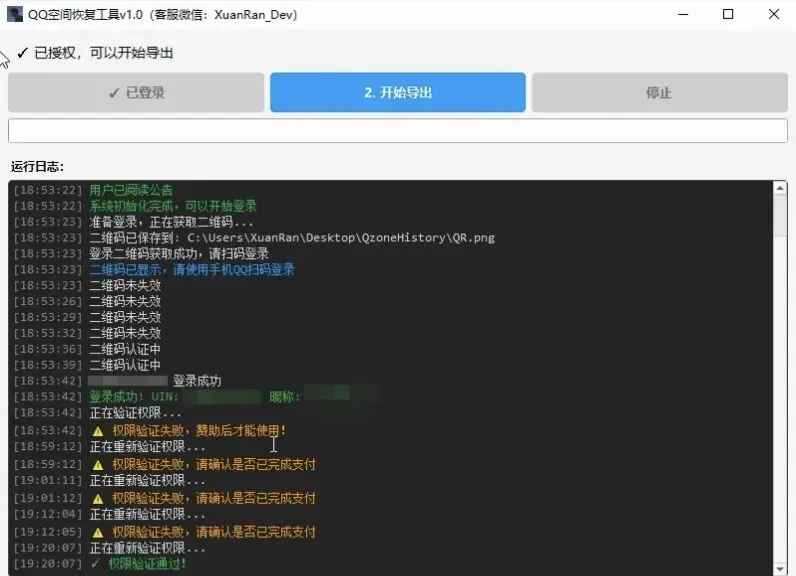Click warning icon on 19:12:05 line

click(x=98, y=533)
